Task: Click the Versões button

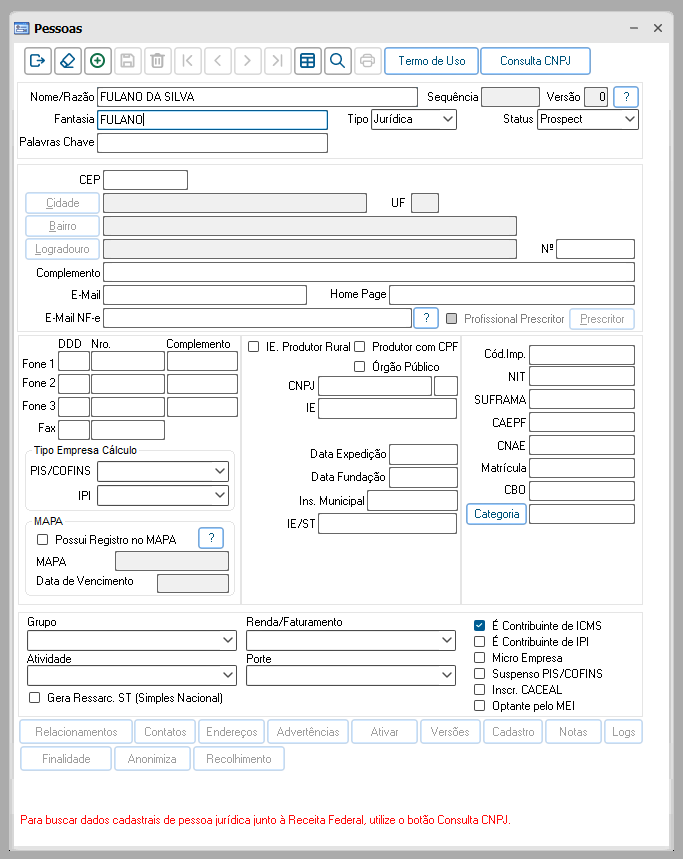Action: tap(450, 732)
